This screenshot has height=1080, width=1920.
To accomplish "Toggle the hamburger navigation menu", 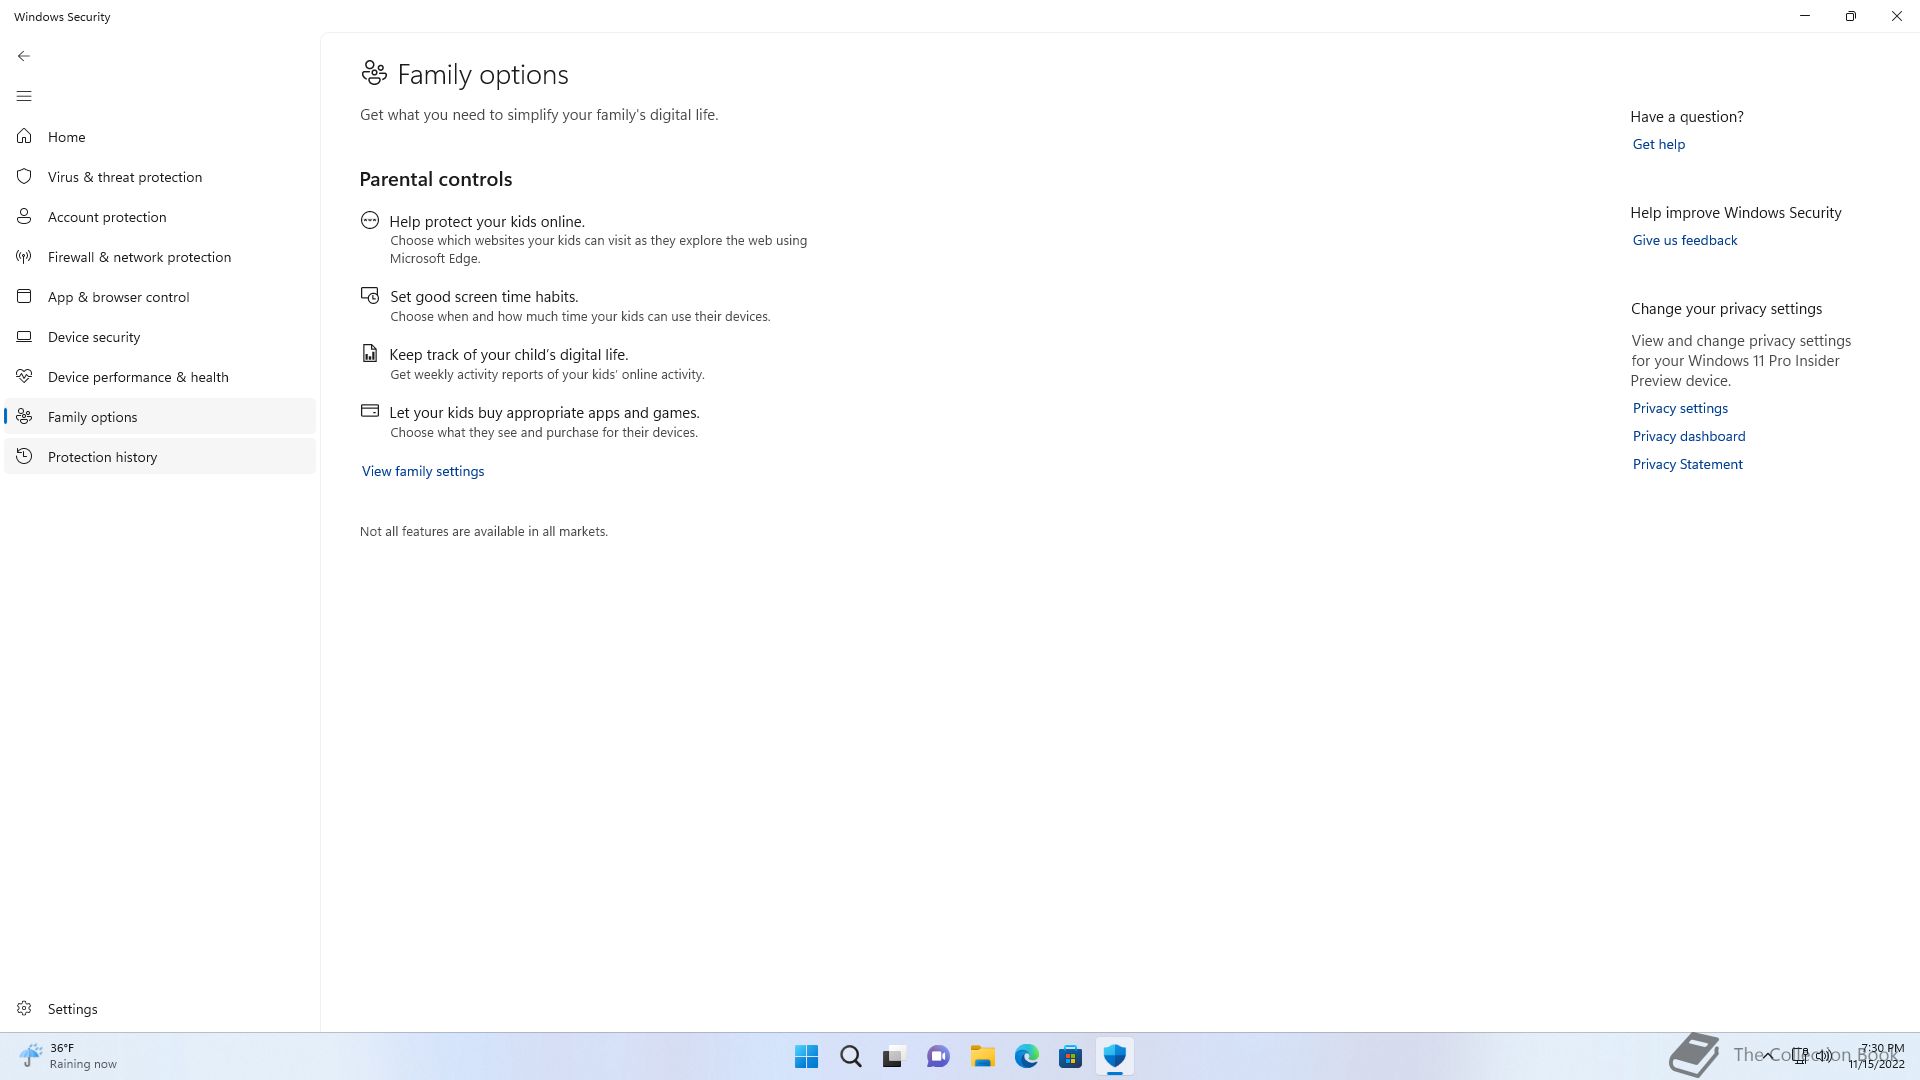I will click(x=24, y=96).
